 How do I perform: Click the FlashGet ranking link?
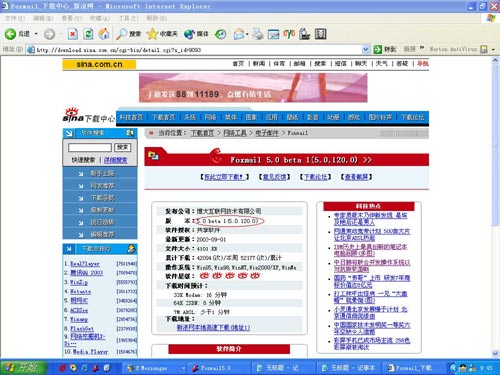(82, 329)
